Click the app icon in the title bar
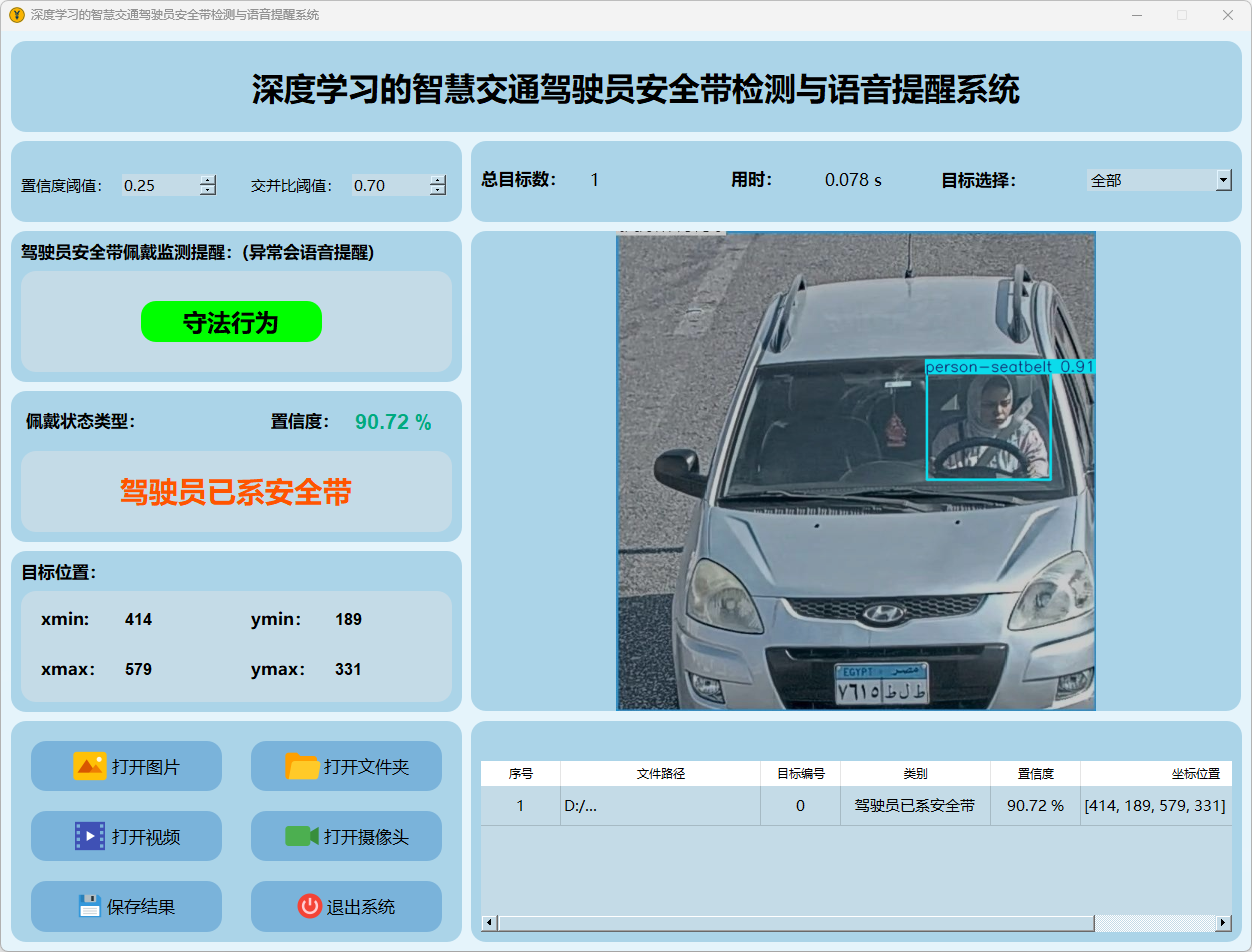This screenshot has width=1252, height=952. pyautogui.click(x=16, y=15)
